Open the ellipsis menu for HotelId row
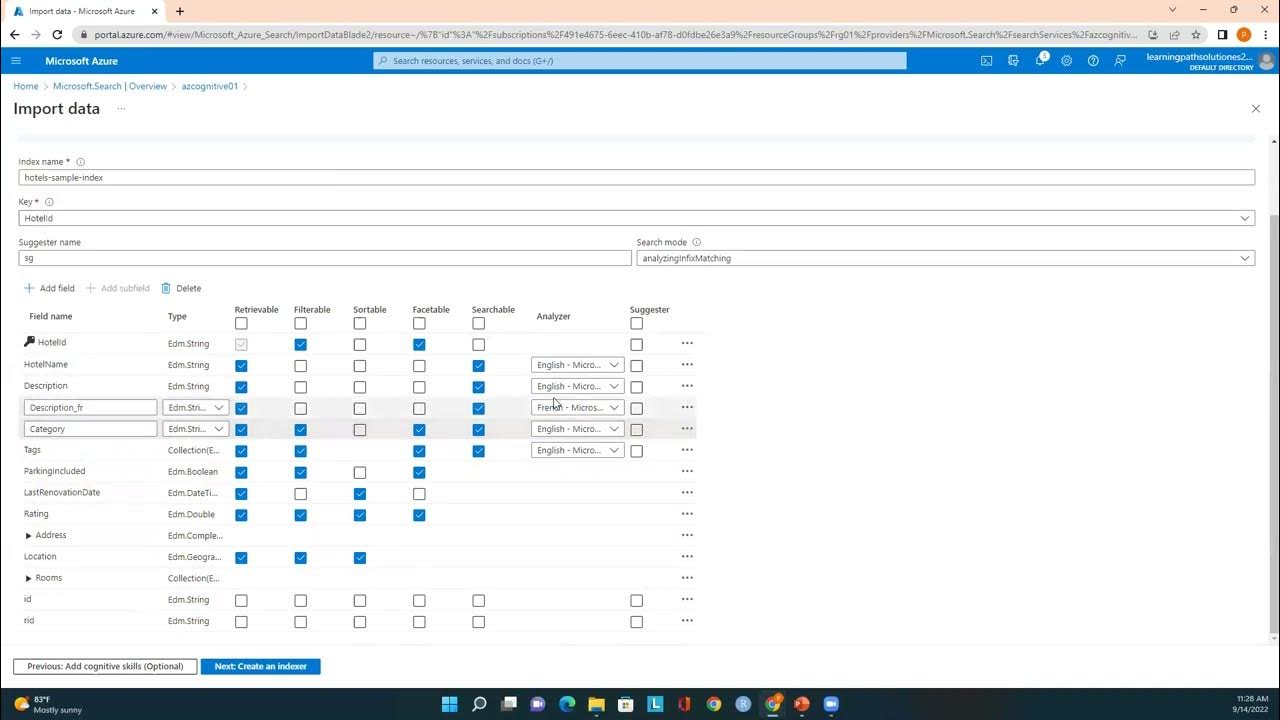This screenshot has height=720, width=1280. pyautogui.click(x=687, y=343)
